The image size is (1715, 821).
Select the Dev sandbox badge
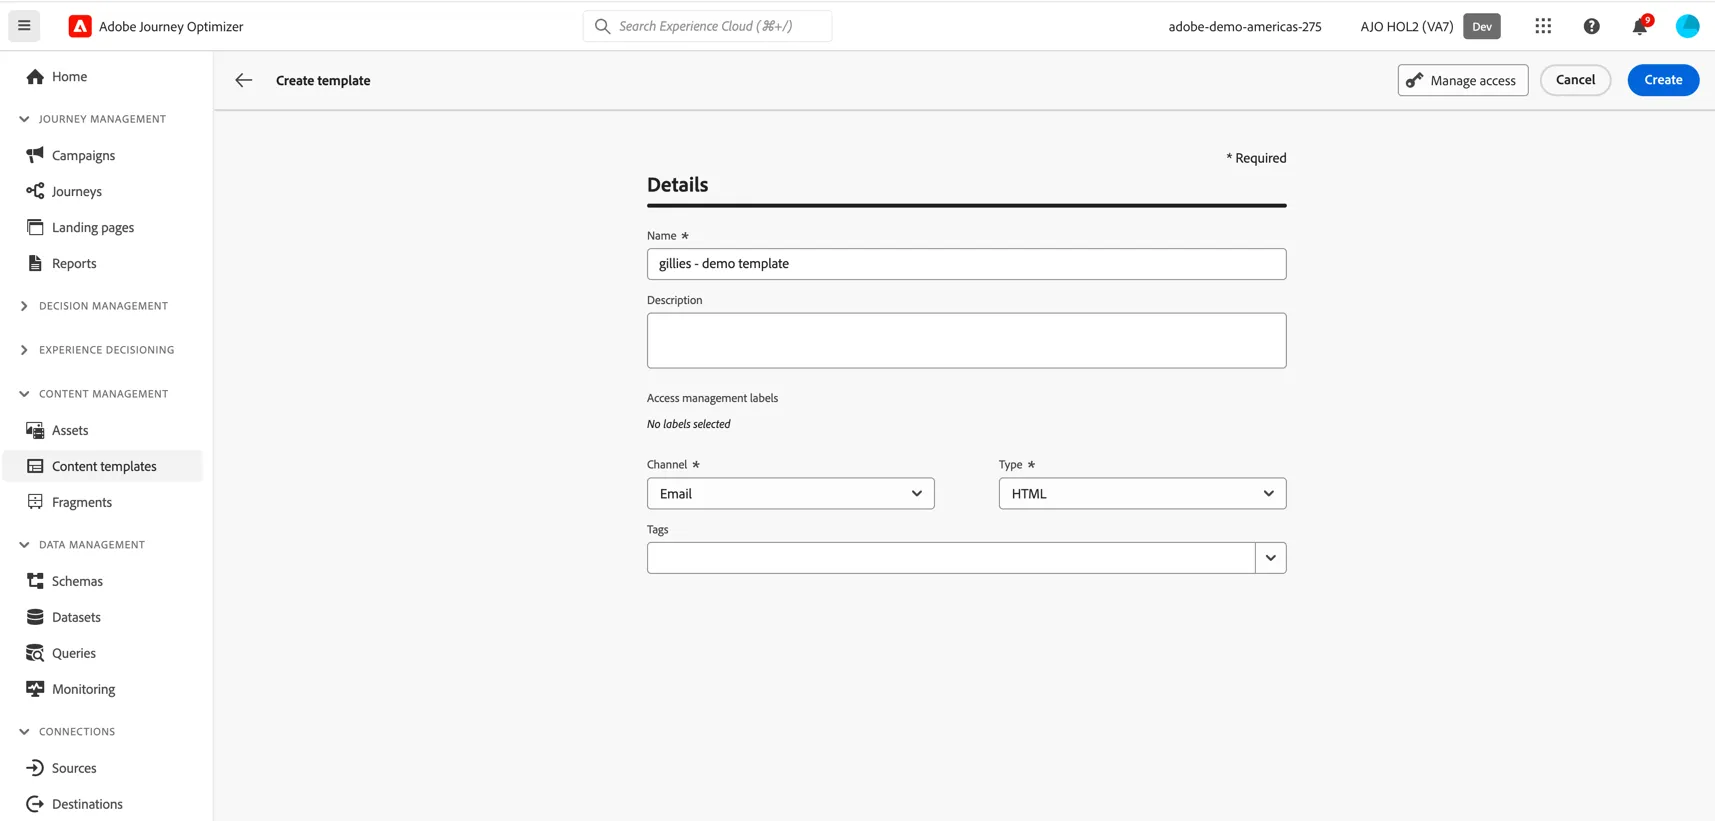[1482, 26]
